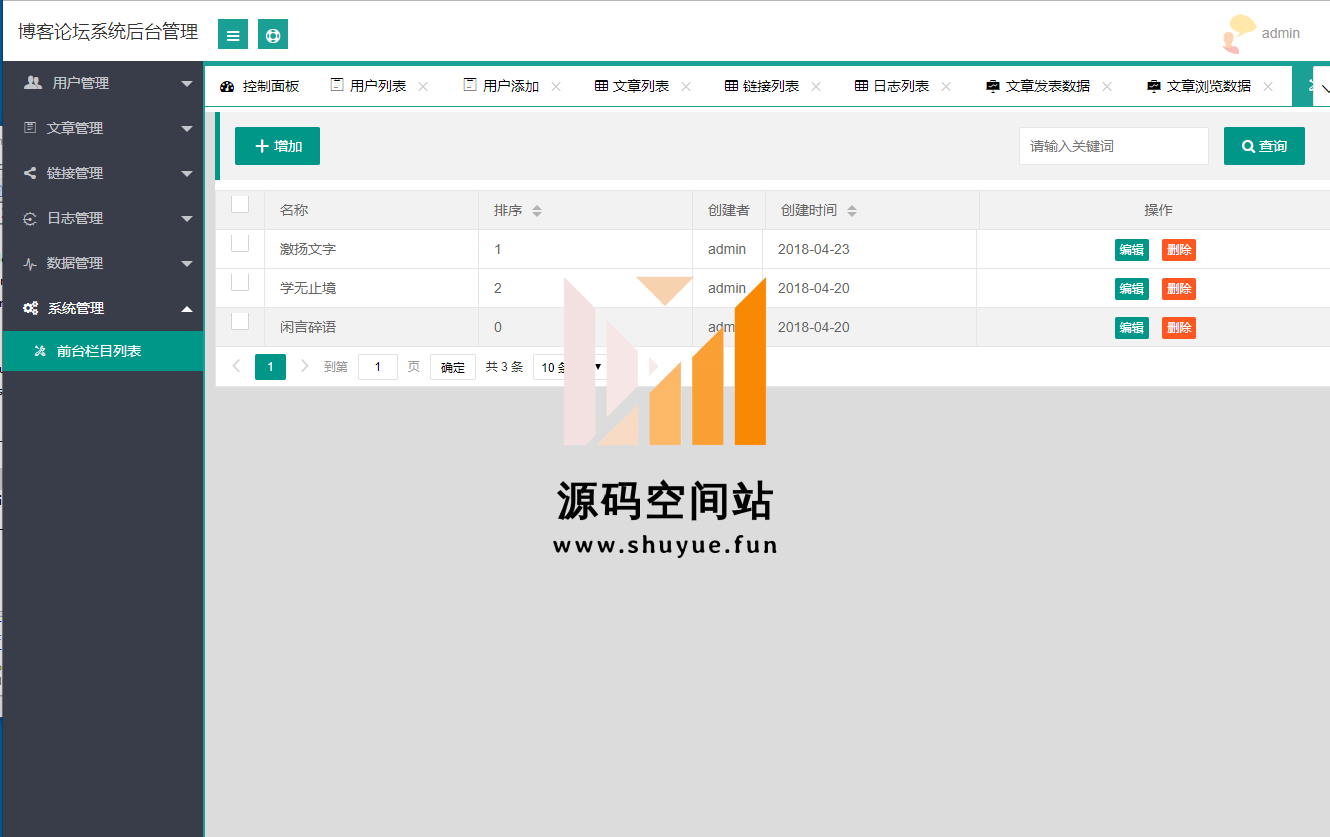
Task: Switch to the 链接列表 tab
Action: [771, 86]
